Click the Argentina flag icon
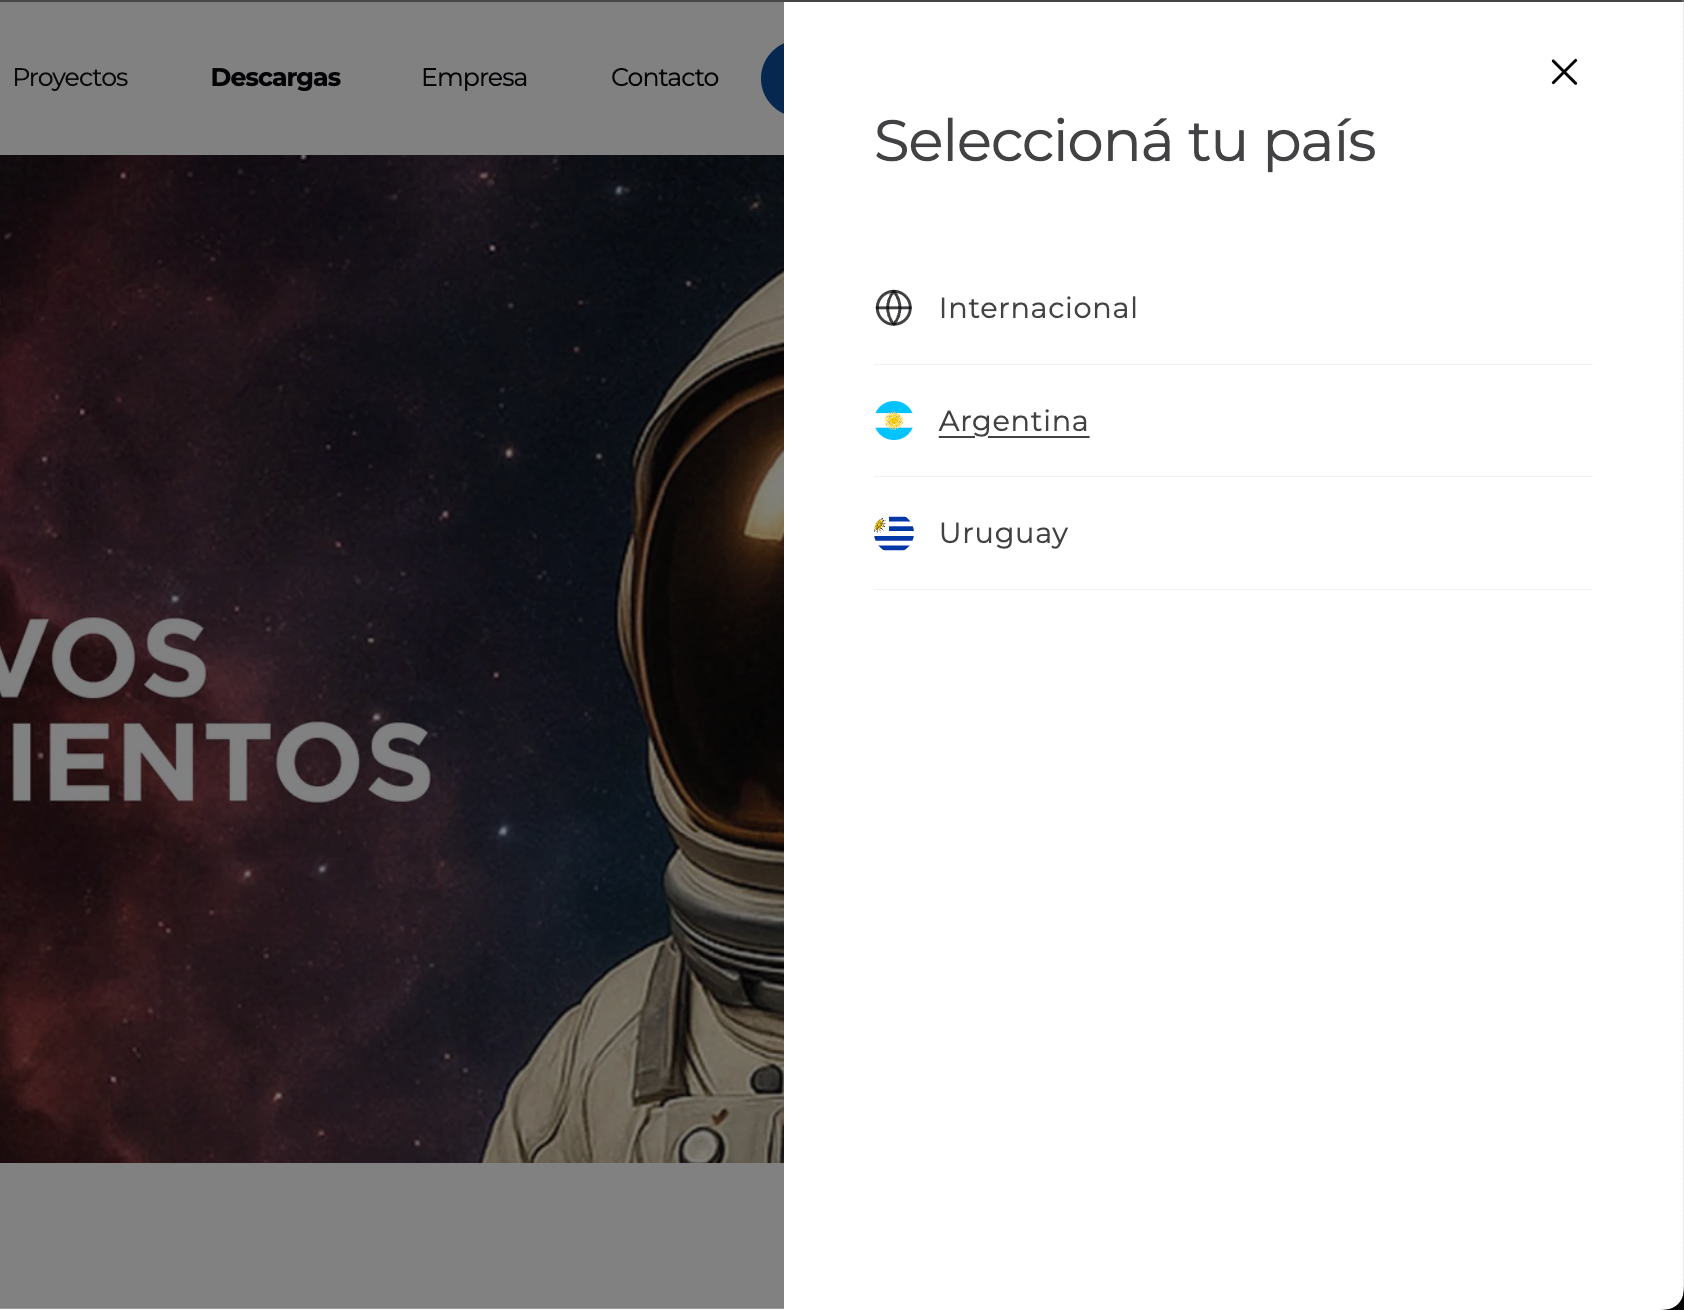This screenshot has width=1684, height=1310. point(894,421)
